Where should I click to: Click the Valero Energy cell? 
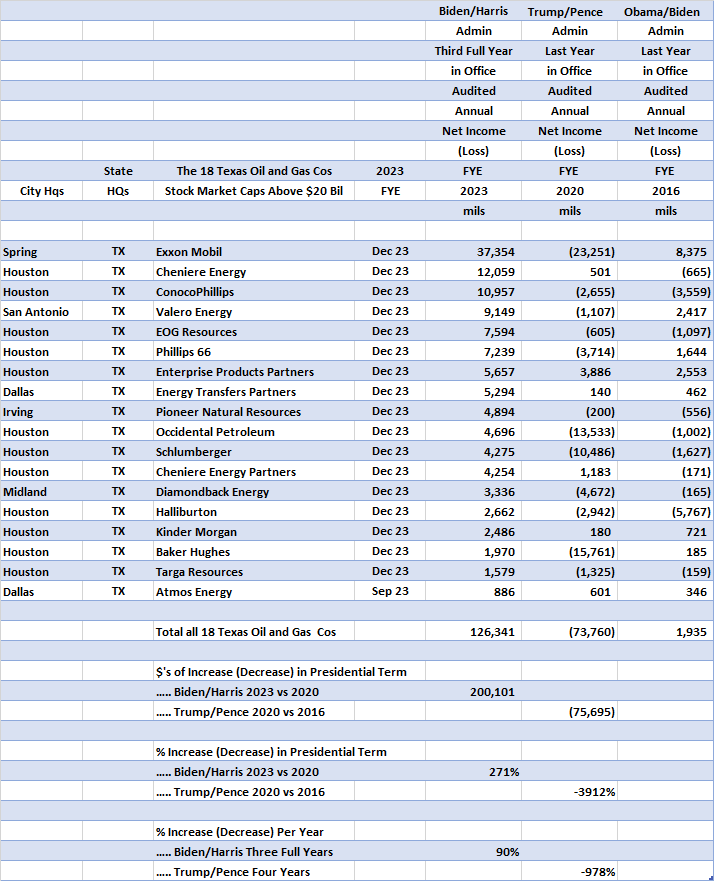254,311
